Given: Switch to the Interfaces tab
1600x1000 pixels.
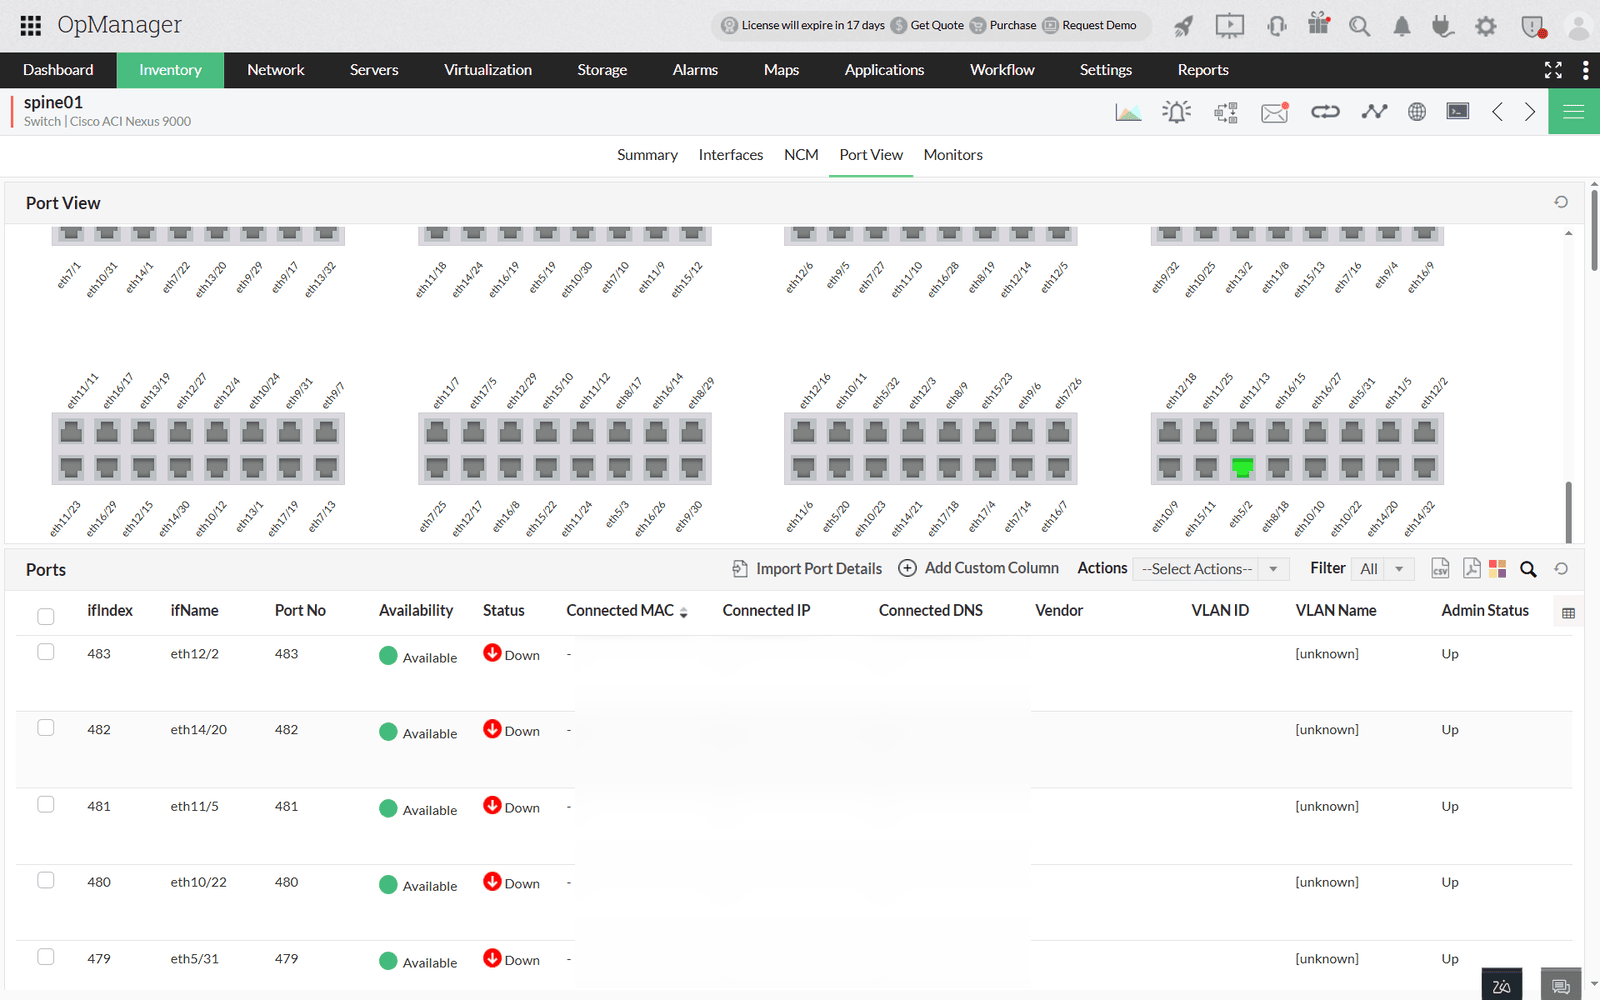Looking at the screenshot, I should (731, 155).
